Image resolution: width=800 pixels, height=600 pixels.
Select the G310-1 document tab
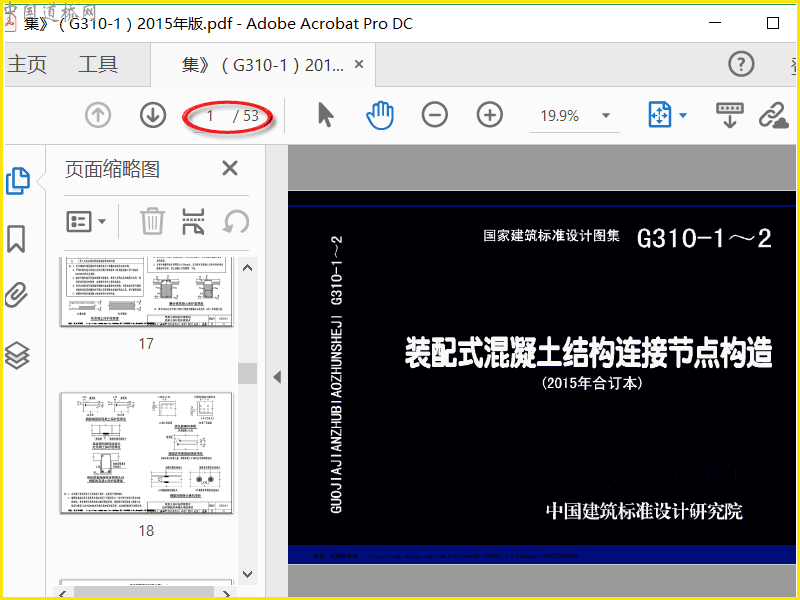263,65
